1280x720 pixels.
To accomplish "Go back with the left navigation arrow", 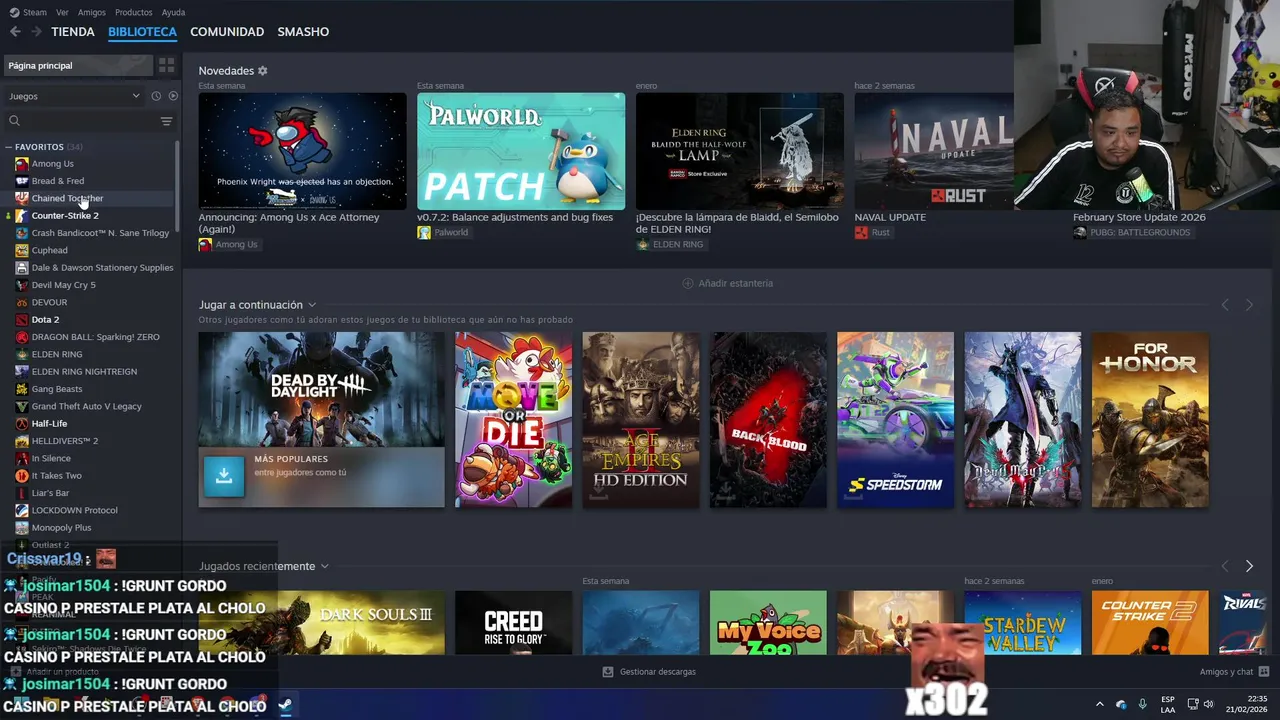I will [x=15, y=32].
